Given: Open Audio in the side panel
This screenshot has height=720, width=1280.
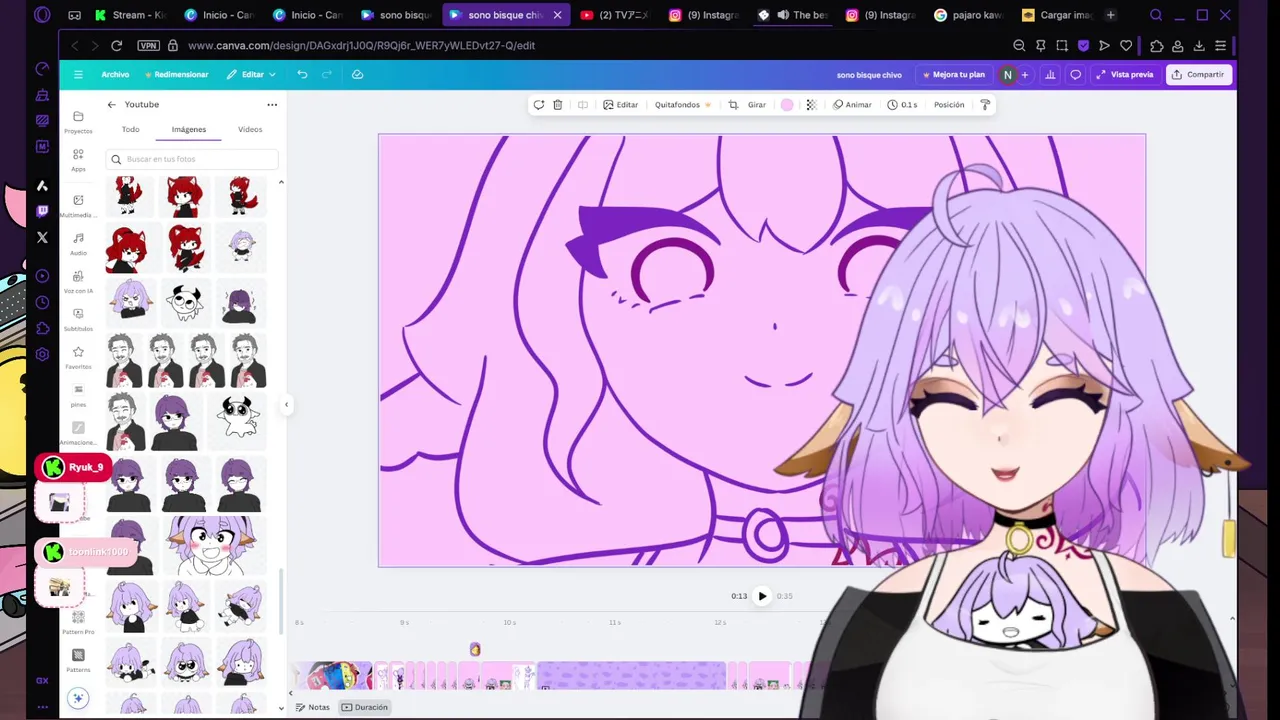Looking at the screenshot, I should coord(78,243).
